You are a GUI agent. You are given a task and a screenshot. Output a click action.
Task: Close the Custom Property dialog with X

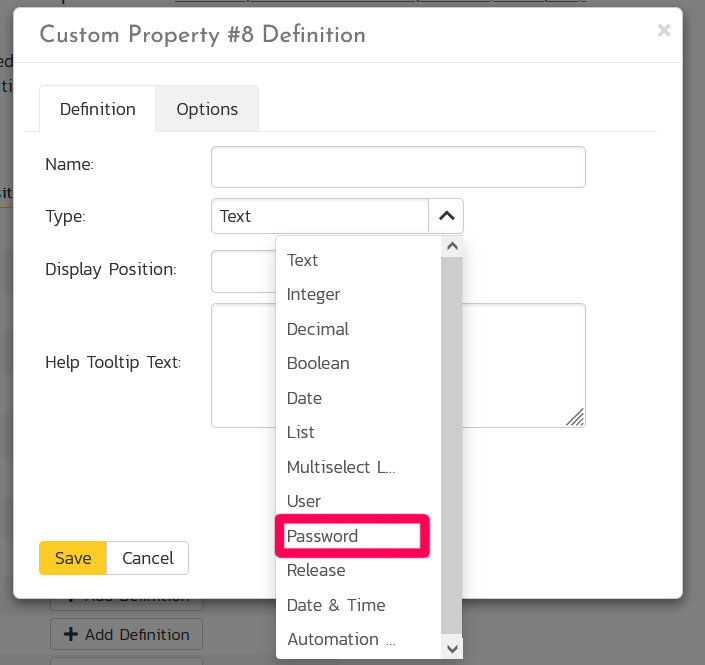(663, 31)
